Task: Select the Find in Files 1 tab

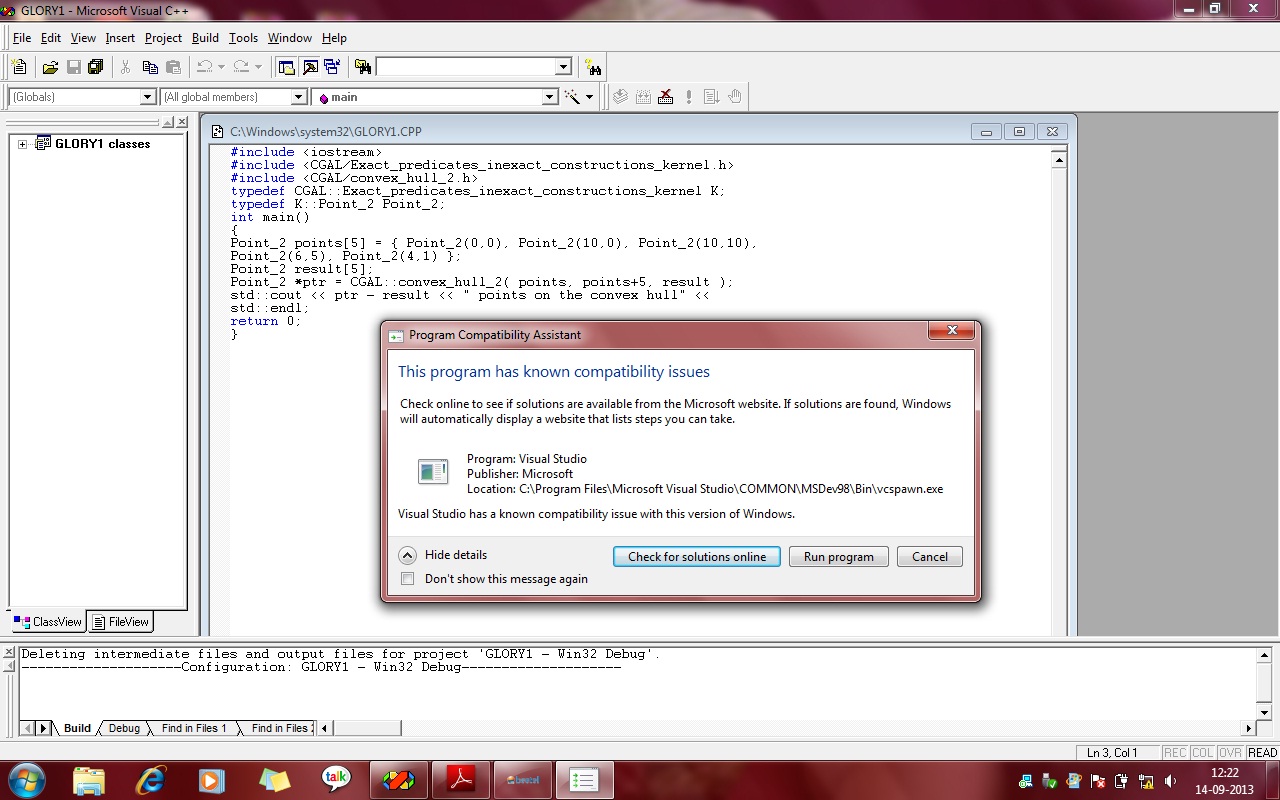Action: (194, 728)
